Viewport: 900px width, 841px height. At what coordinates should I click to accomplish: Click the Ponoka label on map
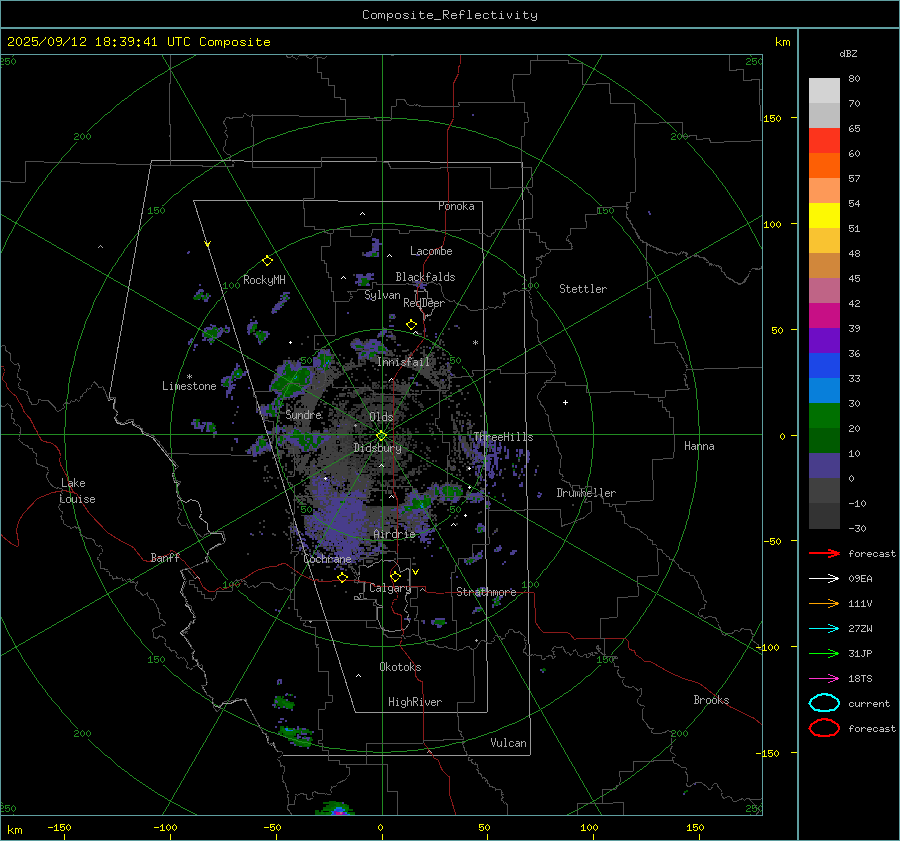pos(456,206)
